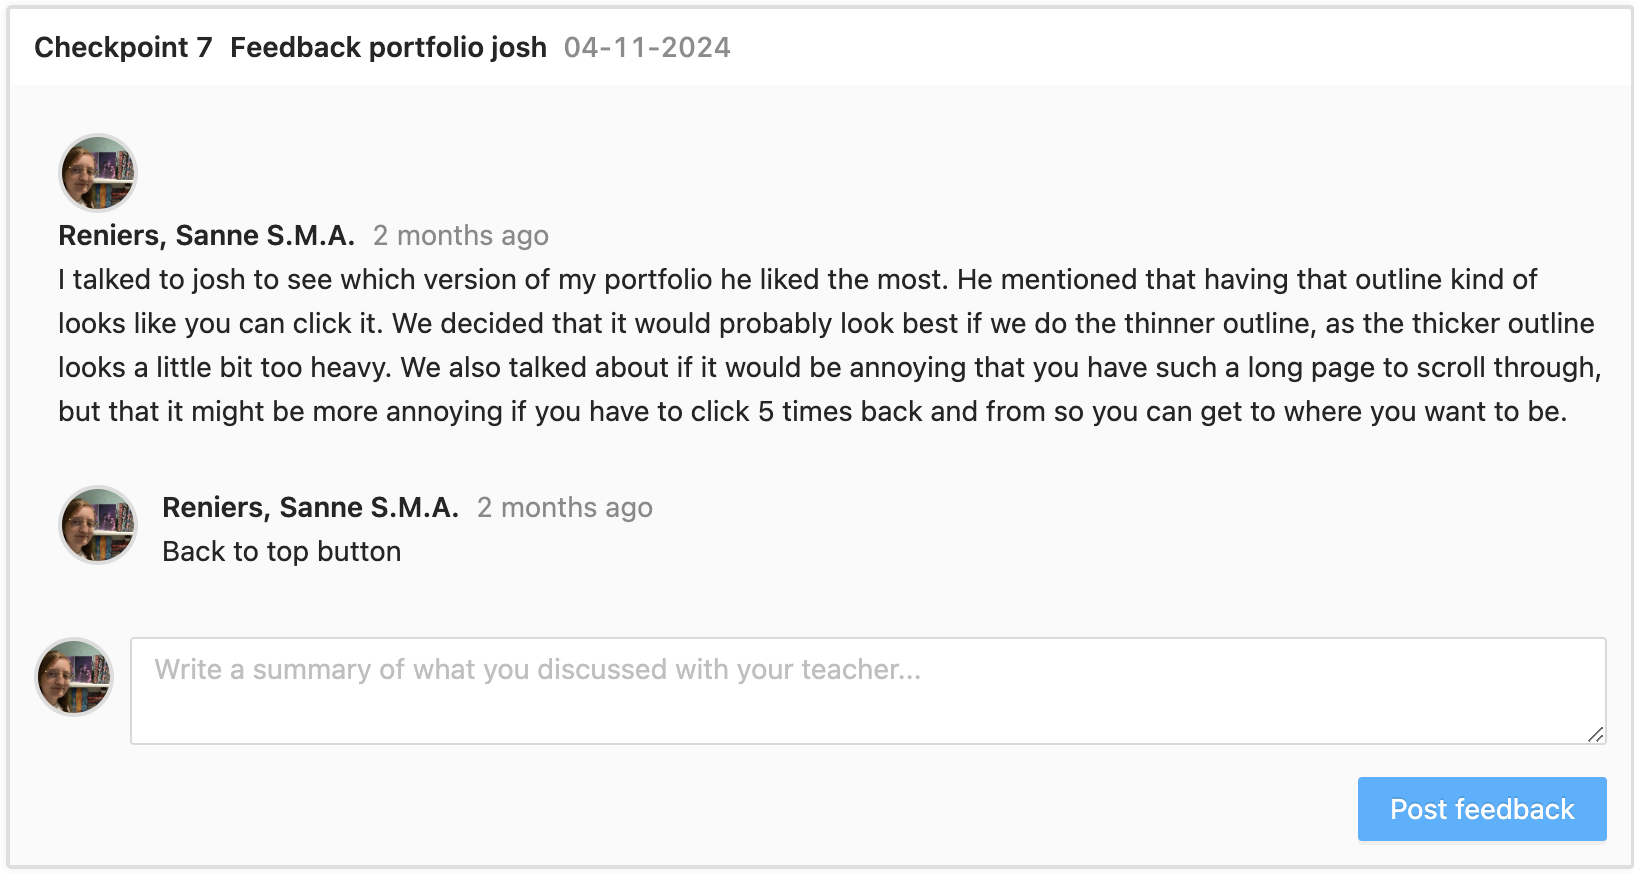Click '2 months ago' on the first comment

click(x=460, y=235)
